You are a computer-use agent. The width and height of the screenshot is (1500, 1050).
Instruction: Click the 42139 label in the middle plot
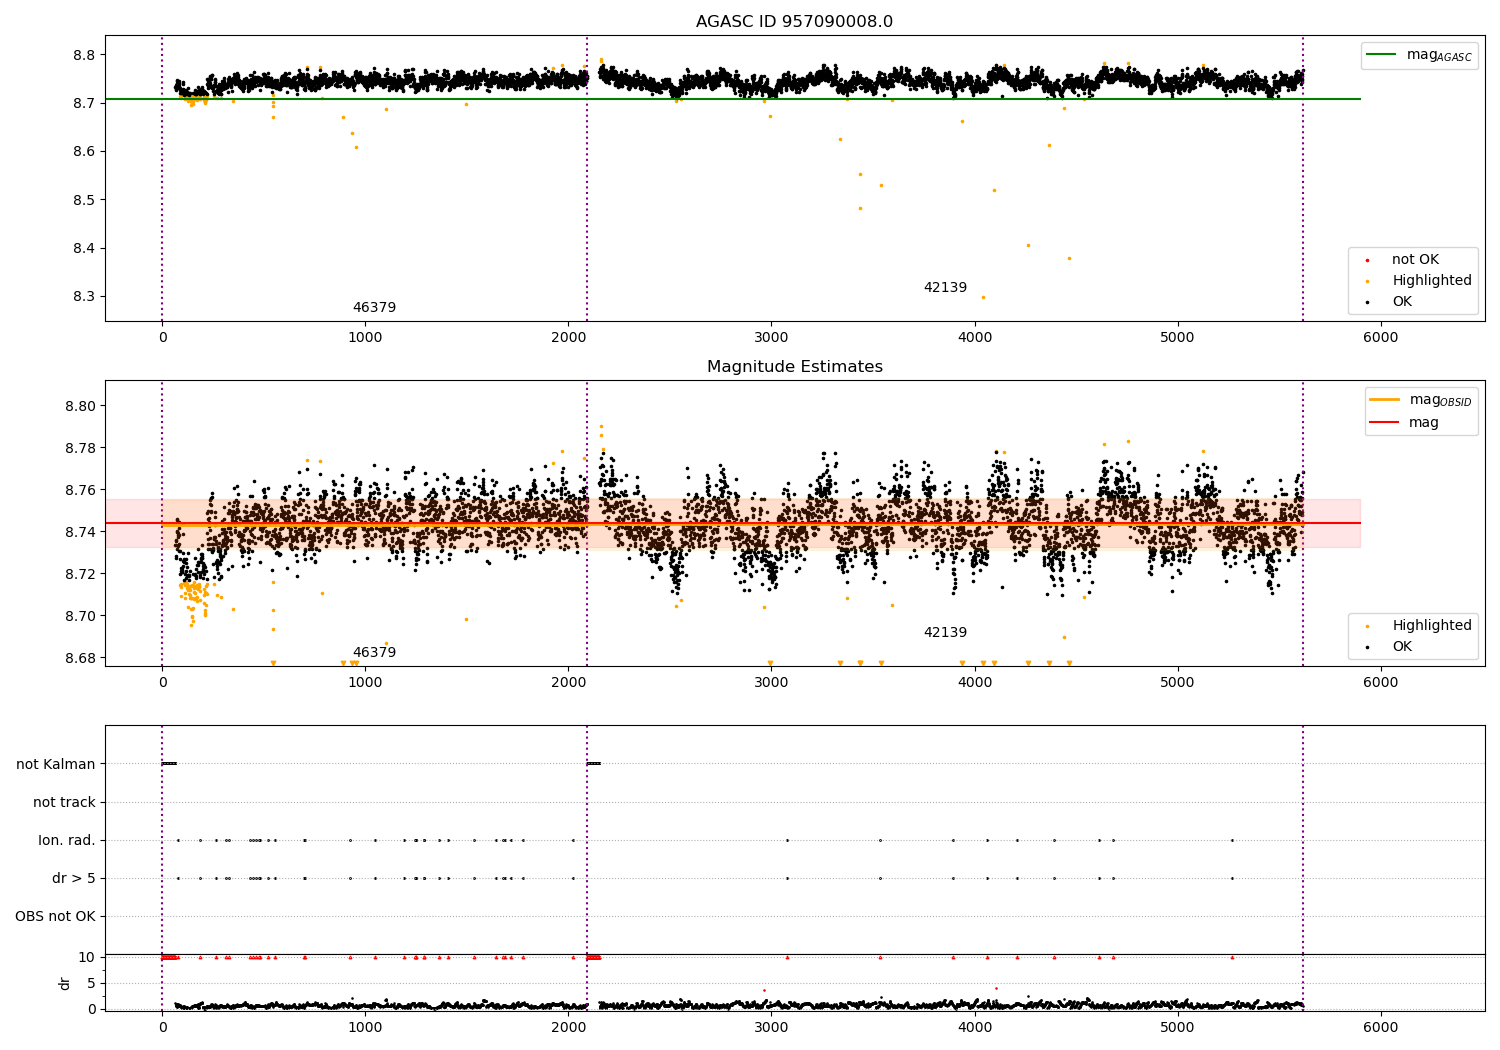pyautogui.click(x=945, y=633)
